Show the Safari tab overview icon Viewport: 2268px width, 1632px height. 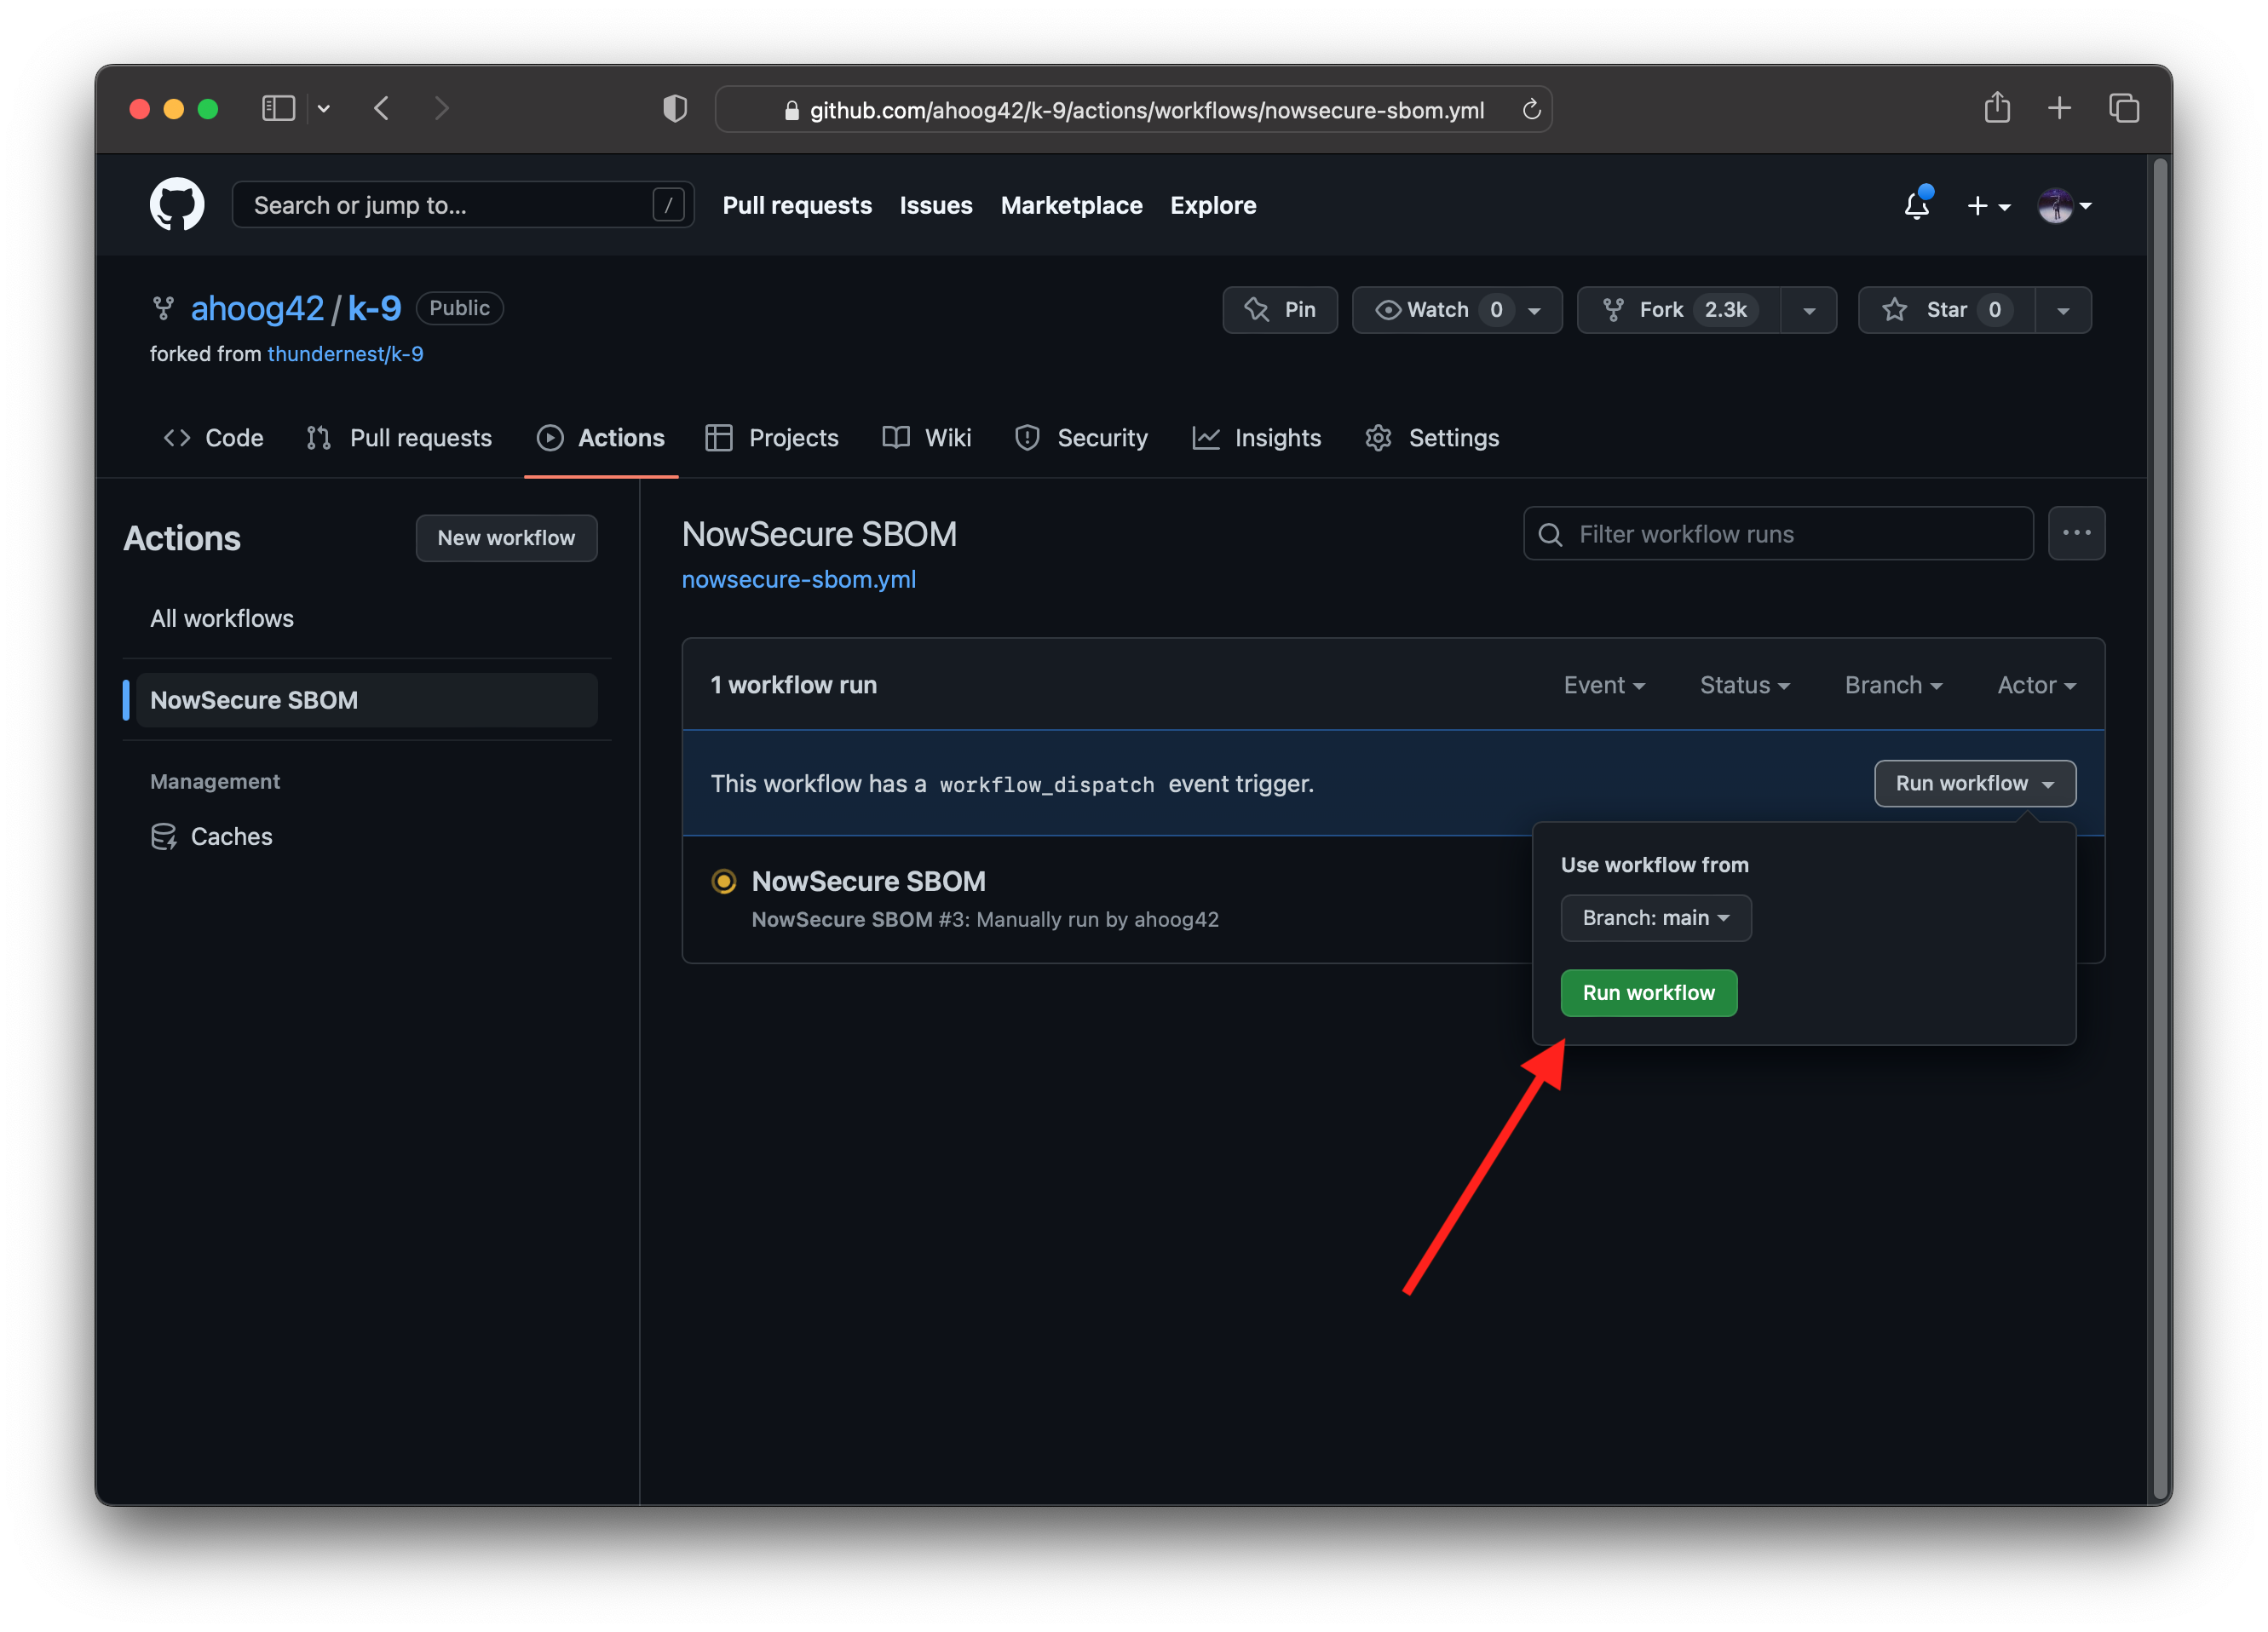coord(2124,108)
